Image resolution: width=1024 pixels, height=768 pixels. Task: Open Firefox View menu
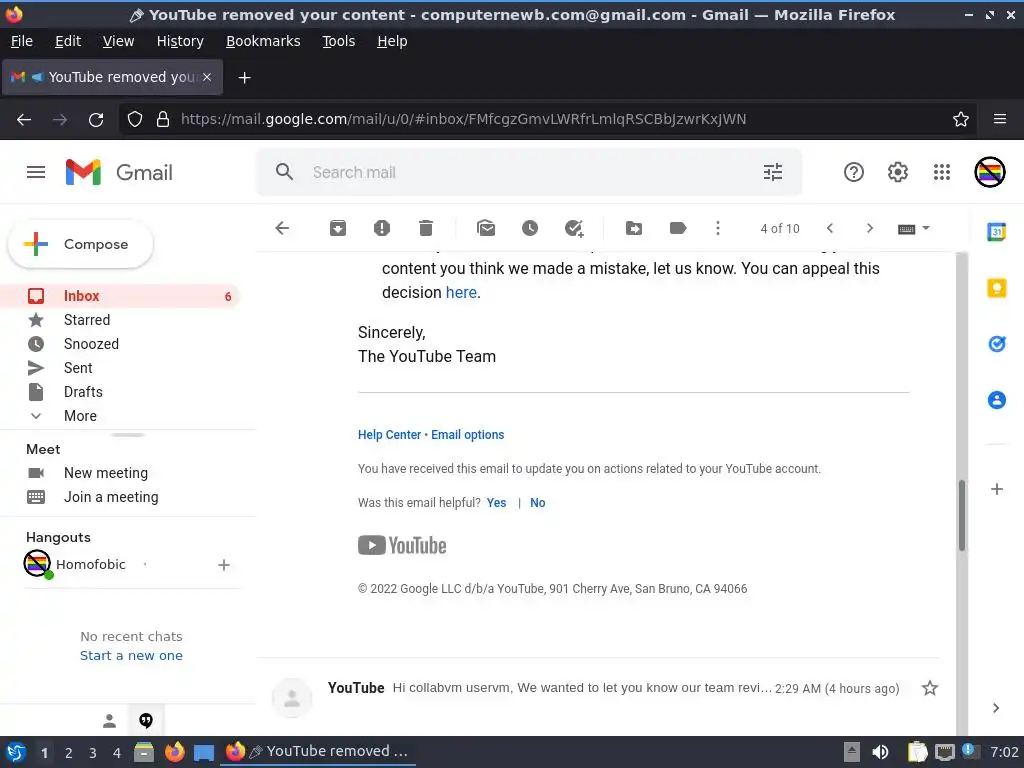[x=118, y=41]
